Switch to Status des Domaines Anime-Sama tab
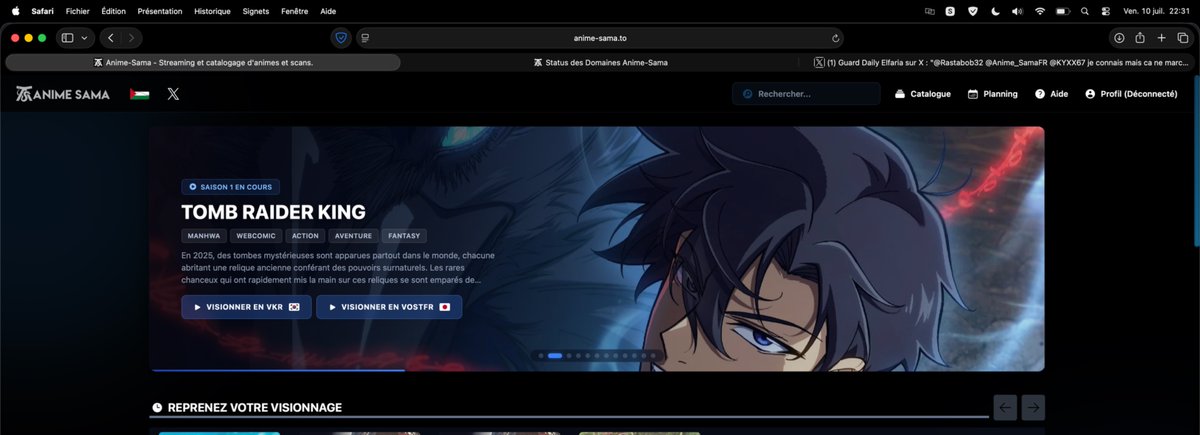Image resolution: width=1200 pixels, height=435 pixels. pyautogui.click(x=600, y=62)
